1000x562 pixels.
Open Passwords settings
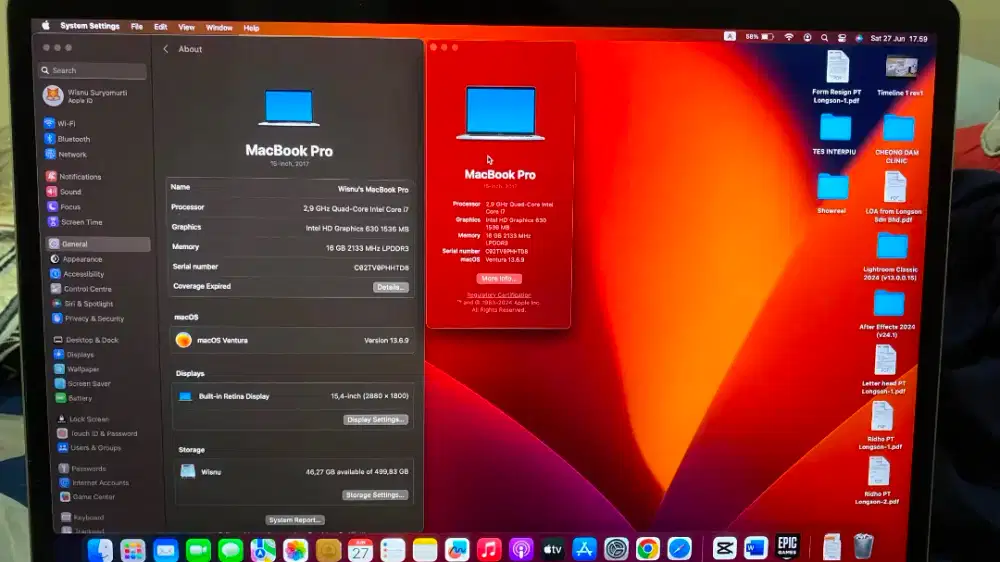click(83, 469)
